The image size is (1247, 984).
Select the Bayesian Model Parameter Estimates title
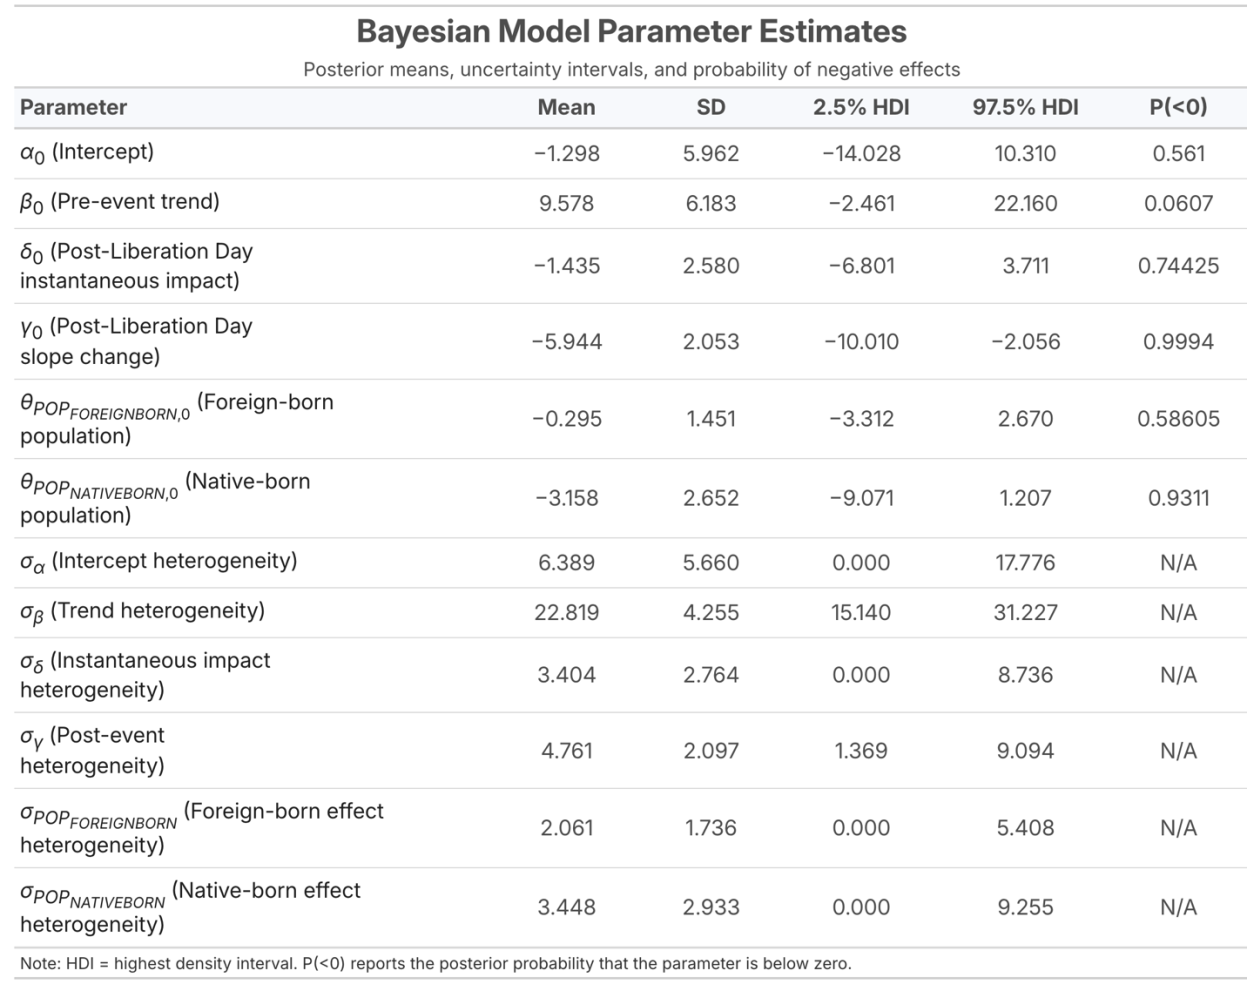(631, 31)
